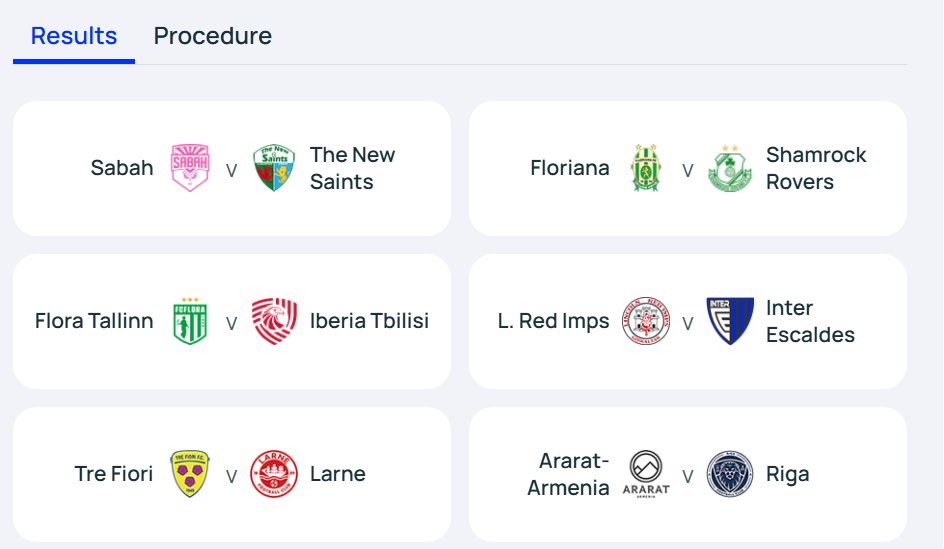This screenshot has width=944, height=549.
Task: Click the Lincoln Red Imps round crest
Action: tap(645, 321)
